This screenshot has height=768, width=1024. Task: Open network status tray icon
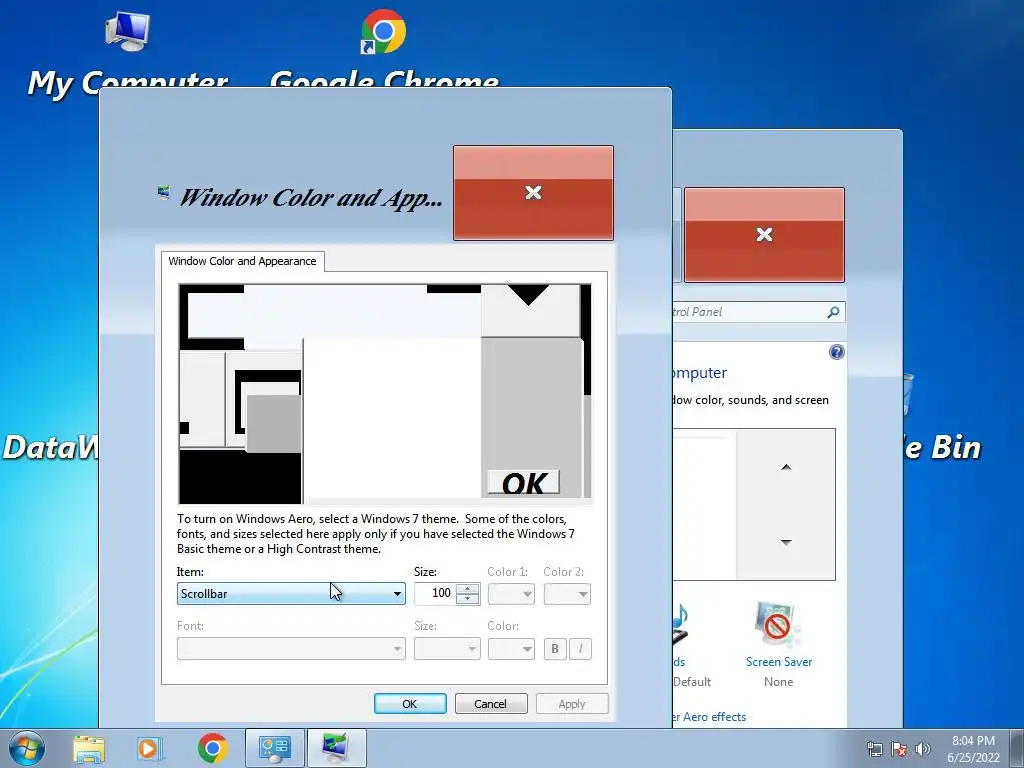[x=874, y=749]
